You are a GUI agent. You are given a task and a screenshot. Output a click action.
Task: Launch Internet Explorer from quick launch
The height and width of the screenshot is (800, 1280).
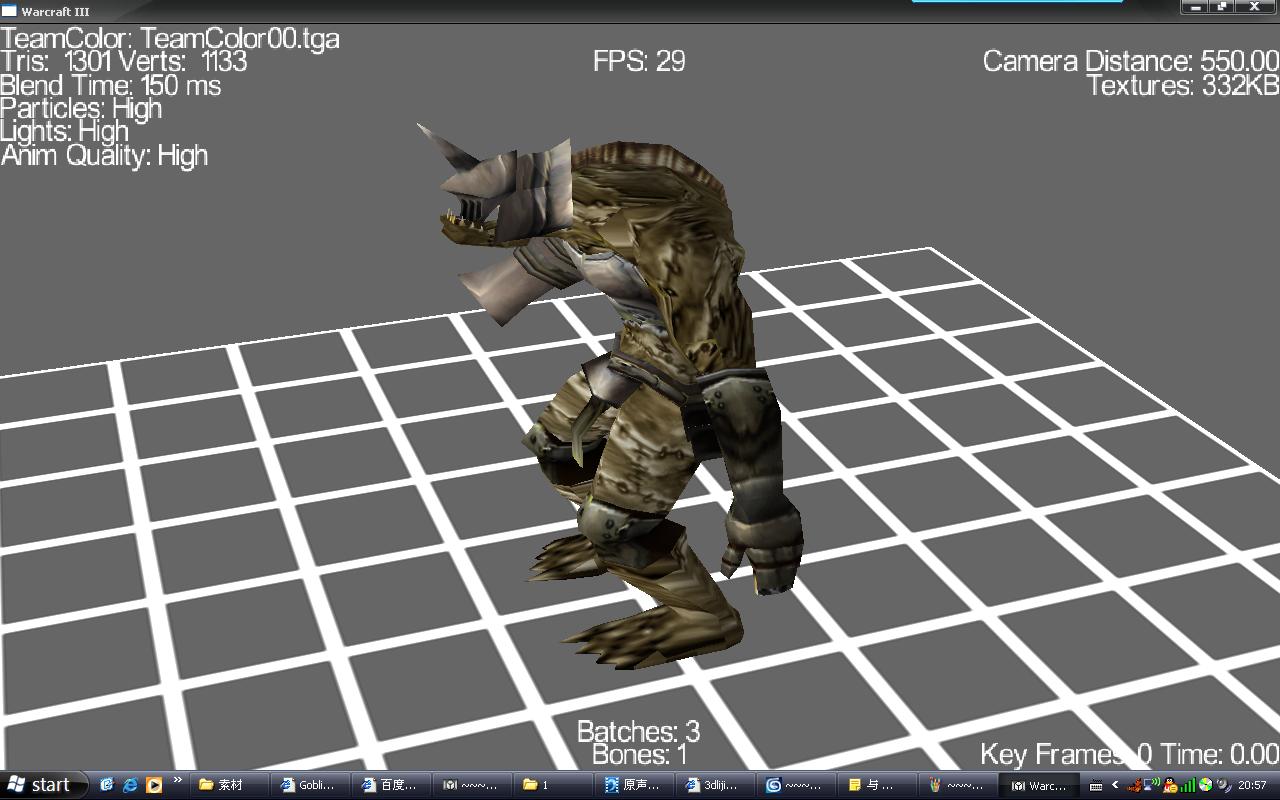point(130,785)
